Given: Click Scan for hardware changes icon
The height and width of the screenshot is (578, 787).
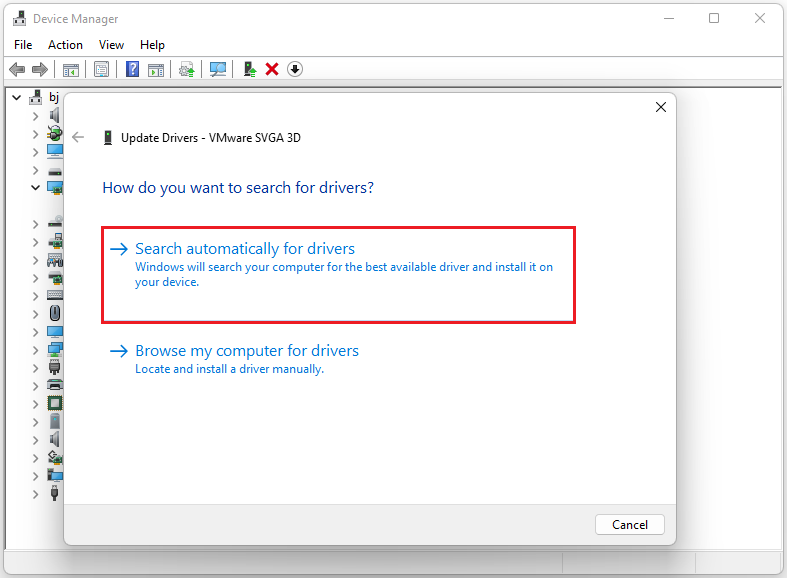Looking at the screenshot, I should 217,69.
